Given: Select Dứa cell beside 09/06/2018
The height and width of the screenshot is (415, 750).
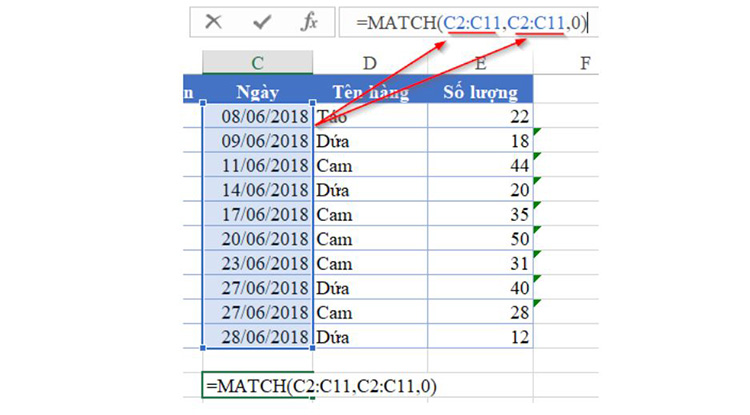Looking at the screenshot, I should click(370, 141).
